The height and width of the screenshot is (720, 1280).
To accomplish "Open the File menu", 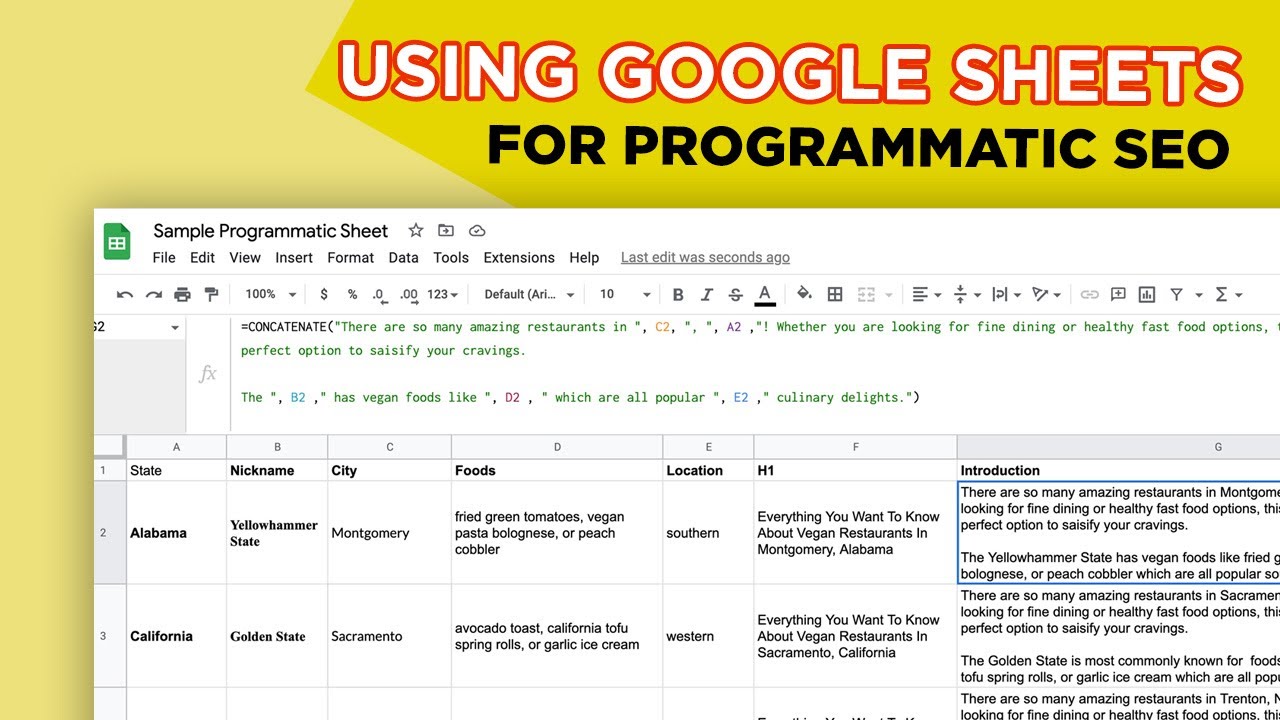I will point(164,257).
